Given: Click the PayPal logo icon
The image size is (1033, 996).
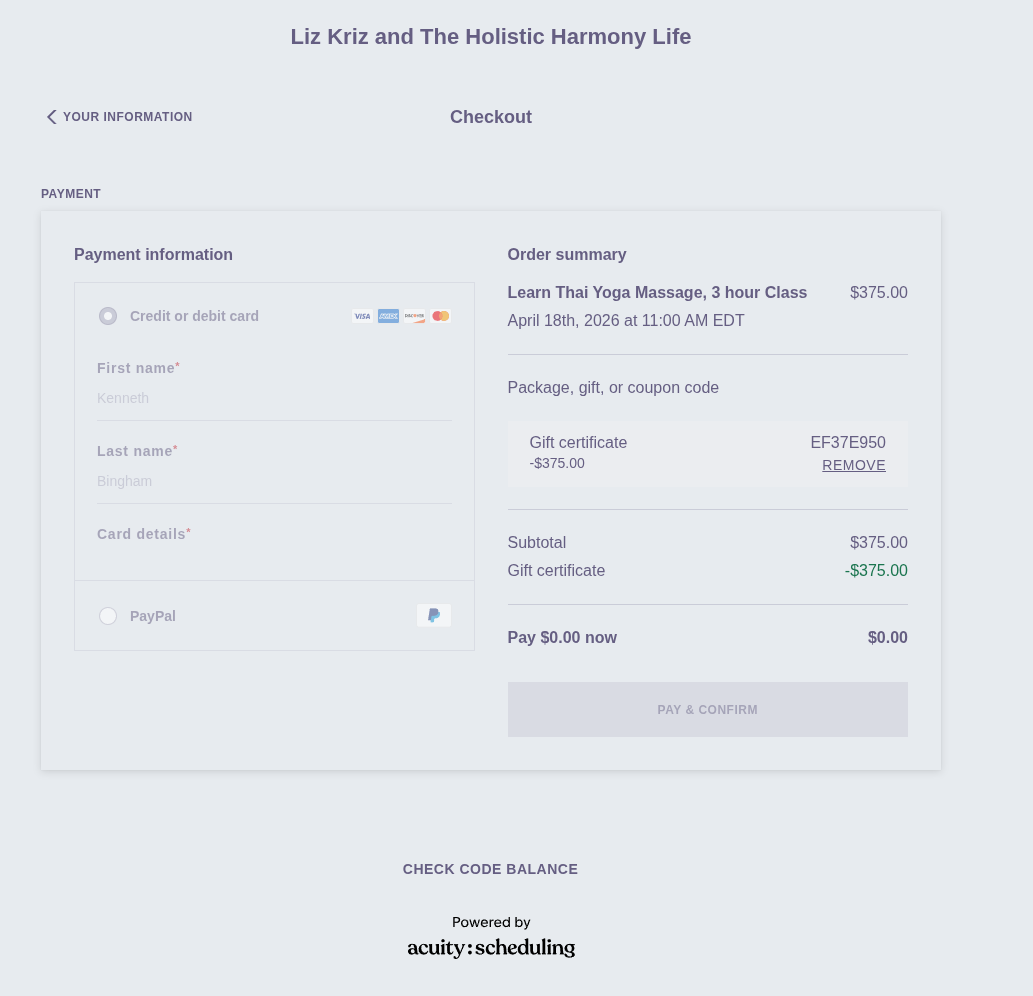Looking at the screenshot, I should pyautogui.click(x=434, y=616).
